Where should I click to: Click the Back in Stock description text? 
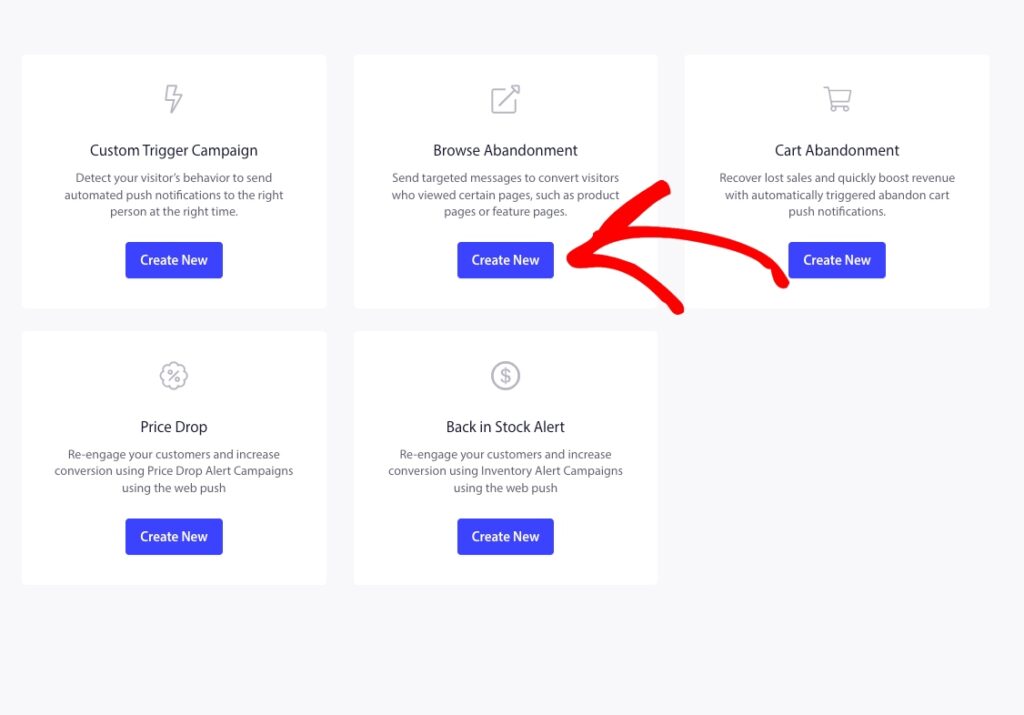[505, 471]
